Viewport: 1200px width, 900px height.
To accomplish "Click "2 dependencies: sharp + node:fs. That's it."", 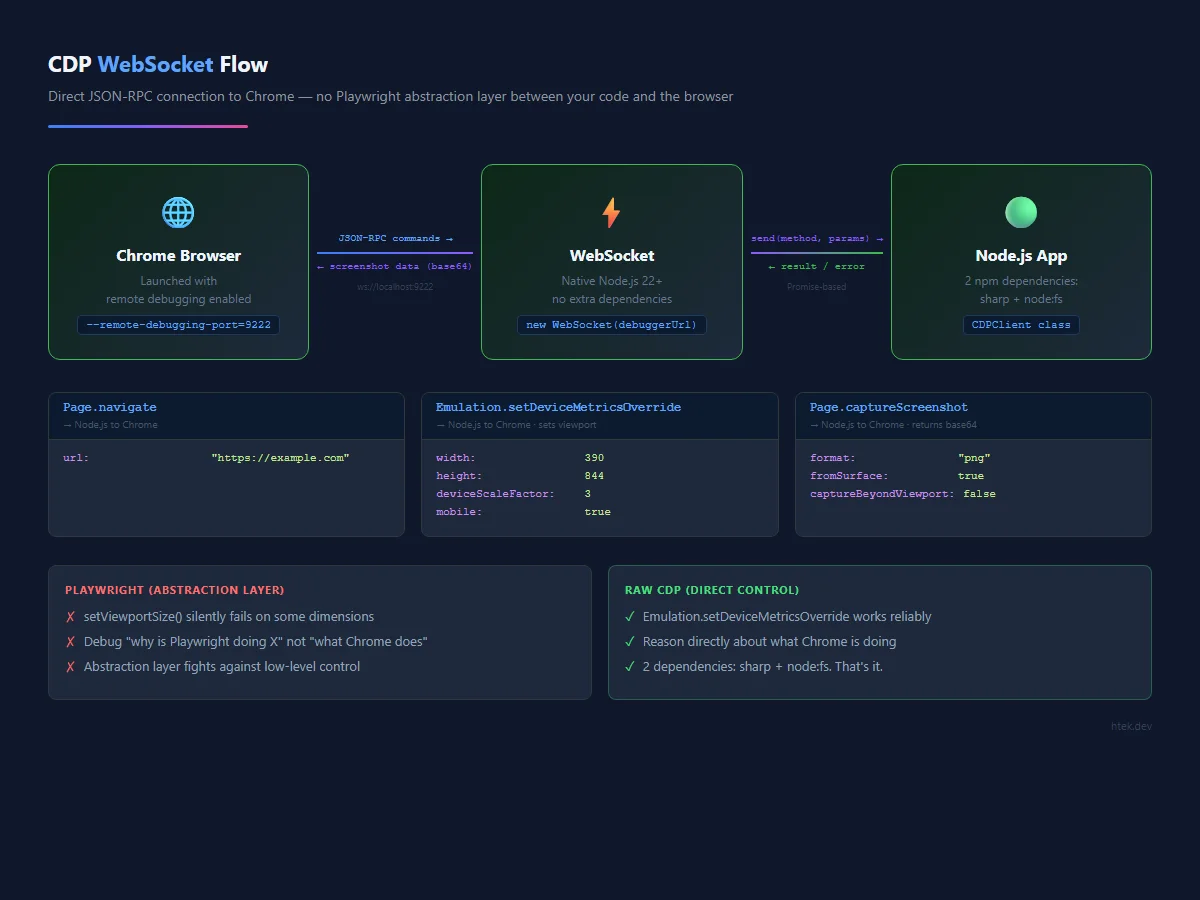I will pyautogui.click(x=763, y=667).
